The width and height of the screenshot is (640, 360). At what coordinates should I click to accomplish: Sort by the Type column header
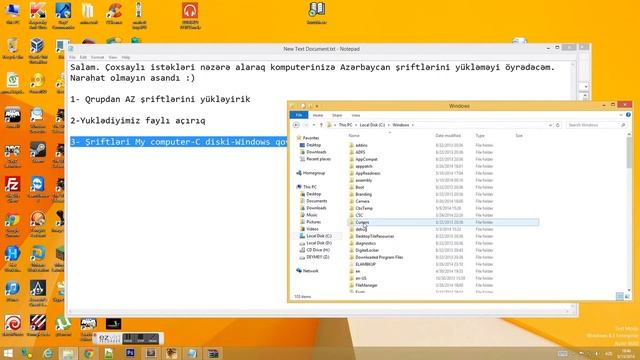click(480, 136)
